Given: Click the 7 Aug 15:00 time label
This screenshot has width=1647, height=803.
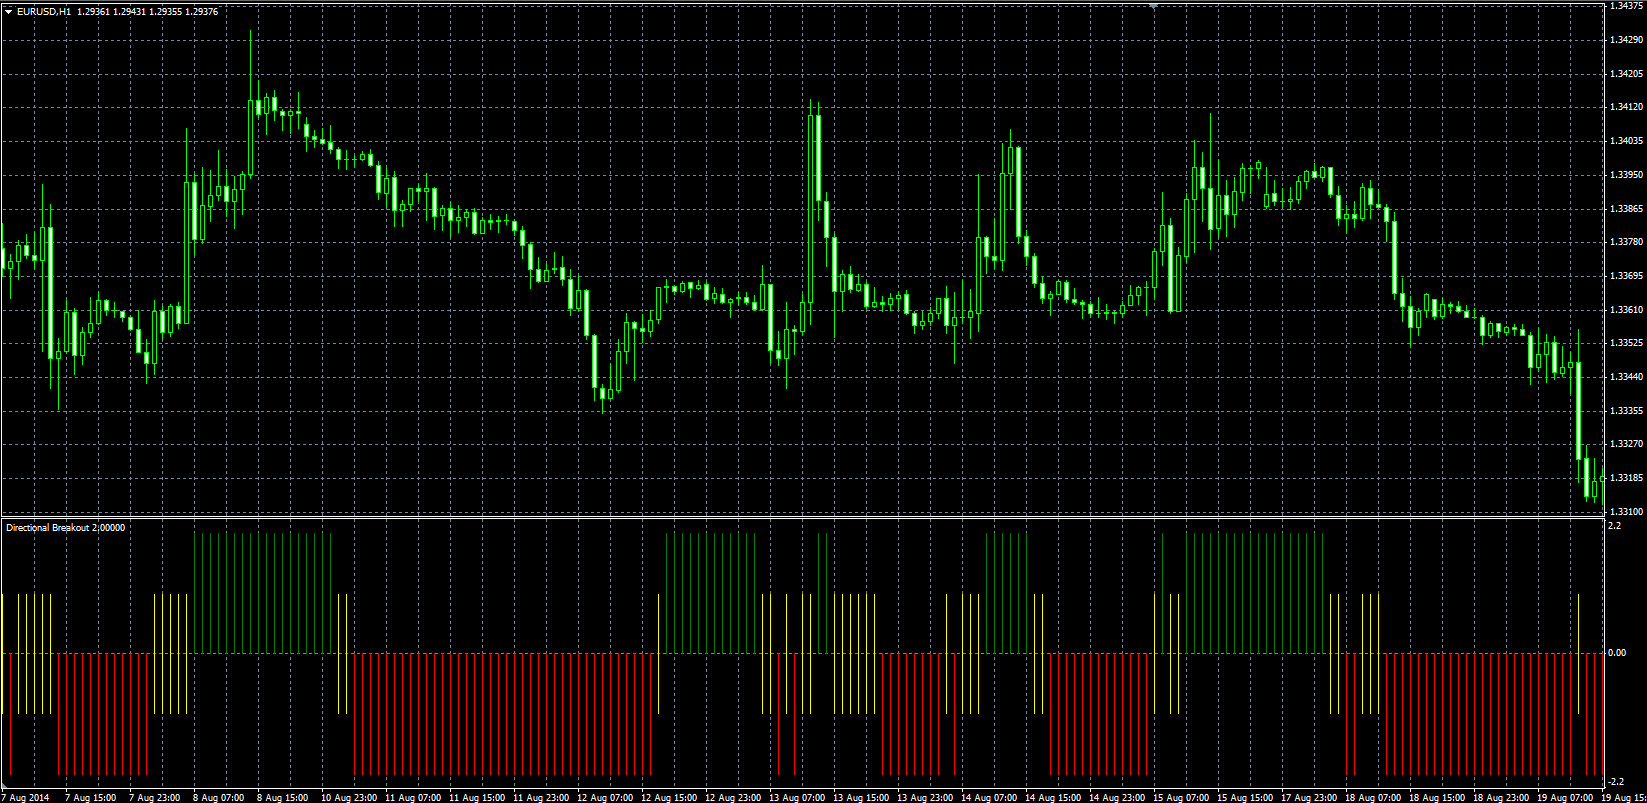Looking at the screenshot, I should [x=91, y=798].
